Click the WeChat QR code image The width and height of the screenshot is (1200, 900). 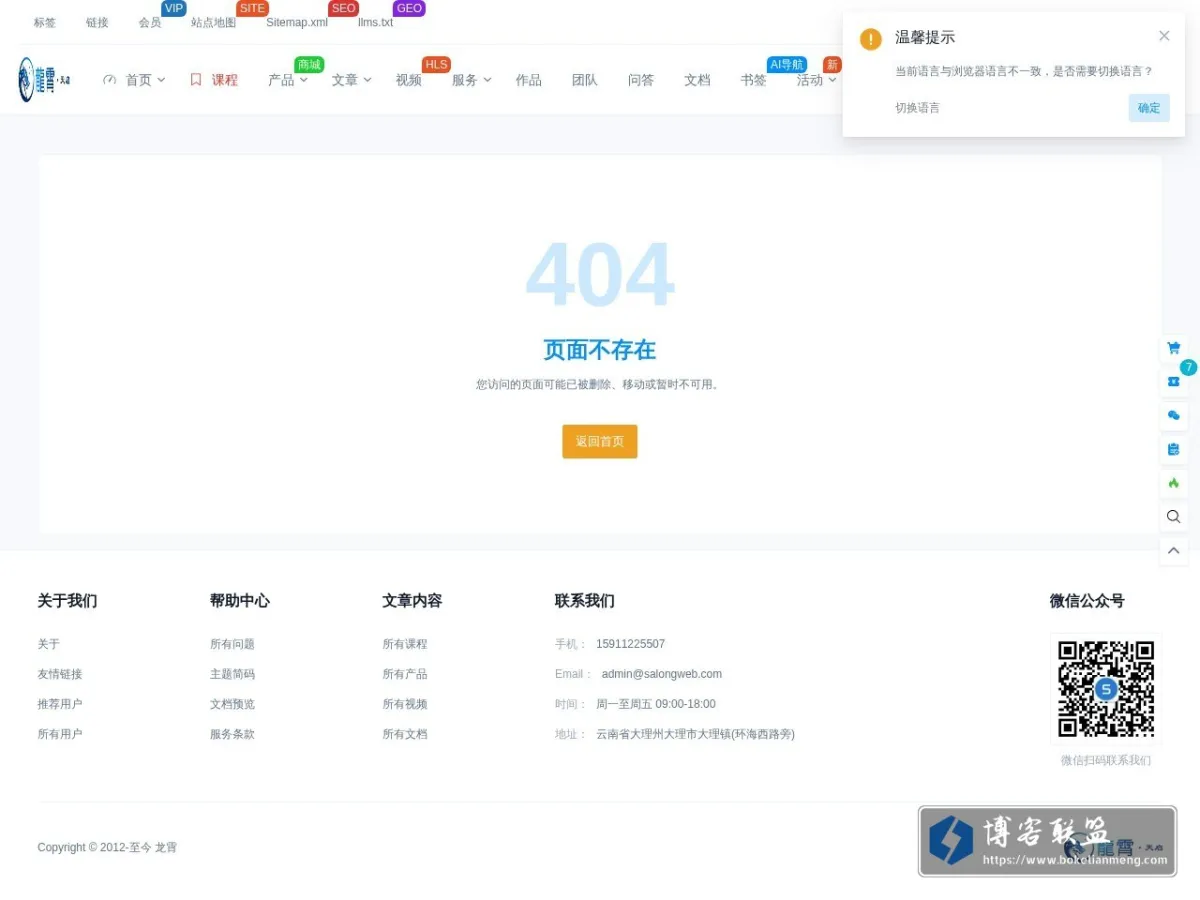[1106, 689]
